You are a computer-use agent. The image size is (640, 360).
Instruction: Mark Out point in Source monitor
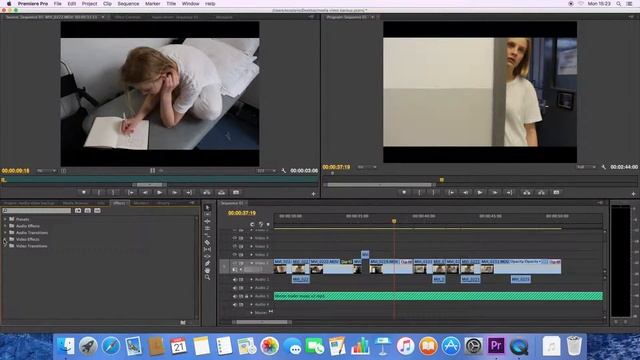pos(113,193)
